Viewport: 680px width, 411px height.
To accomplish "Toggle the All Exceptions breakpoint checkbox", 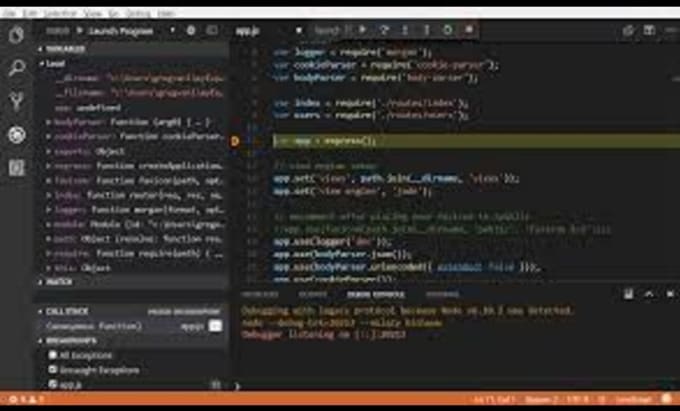I will coord(52,355).
